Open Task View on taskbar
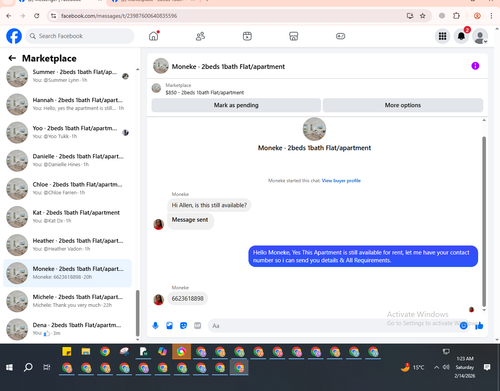The height and width of the screenshot is (391, 500). coord(47,367)
